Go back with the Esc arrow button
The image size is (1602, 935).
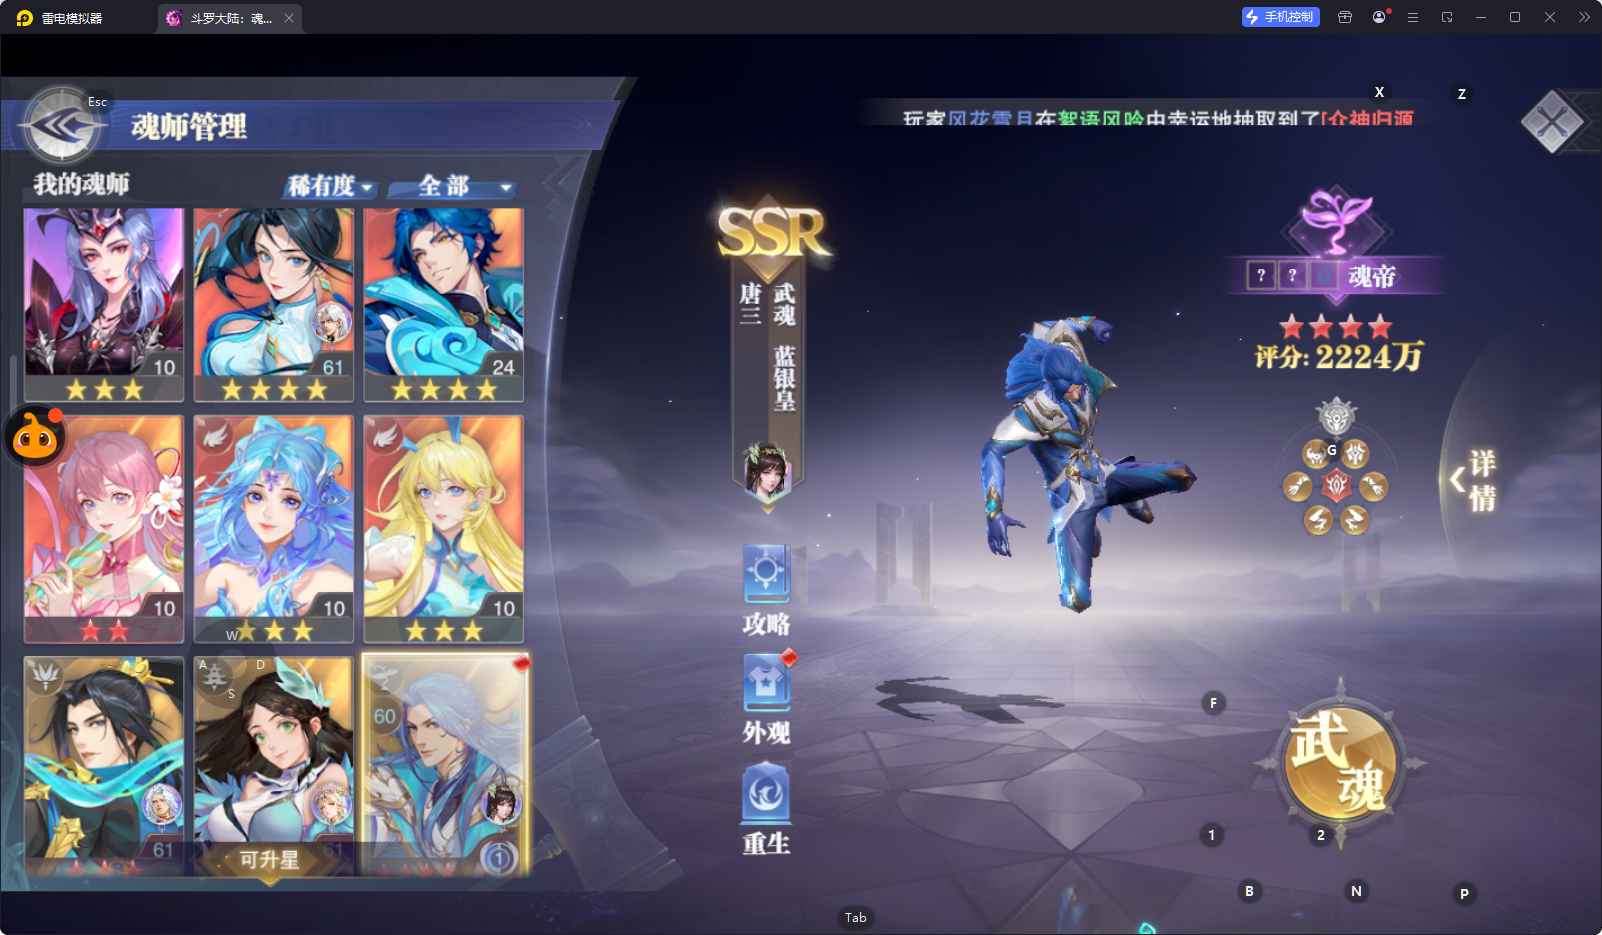click(62, 126)
